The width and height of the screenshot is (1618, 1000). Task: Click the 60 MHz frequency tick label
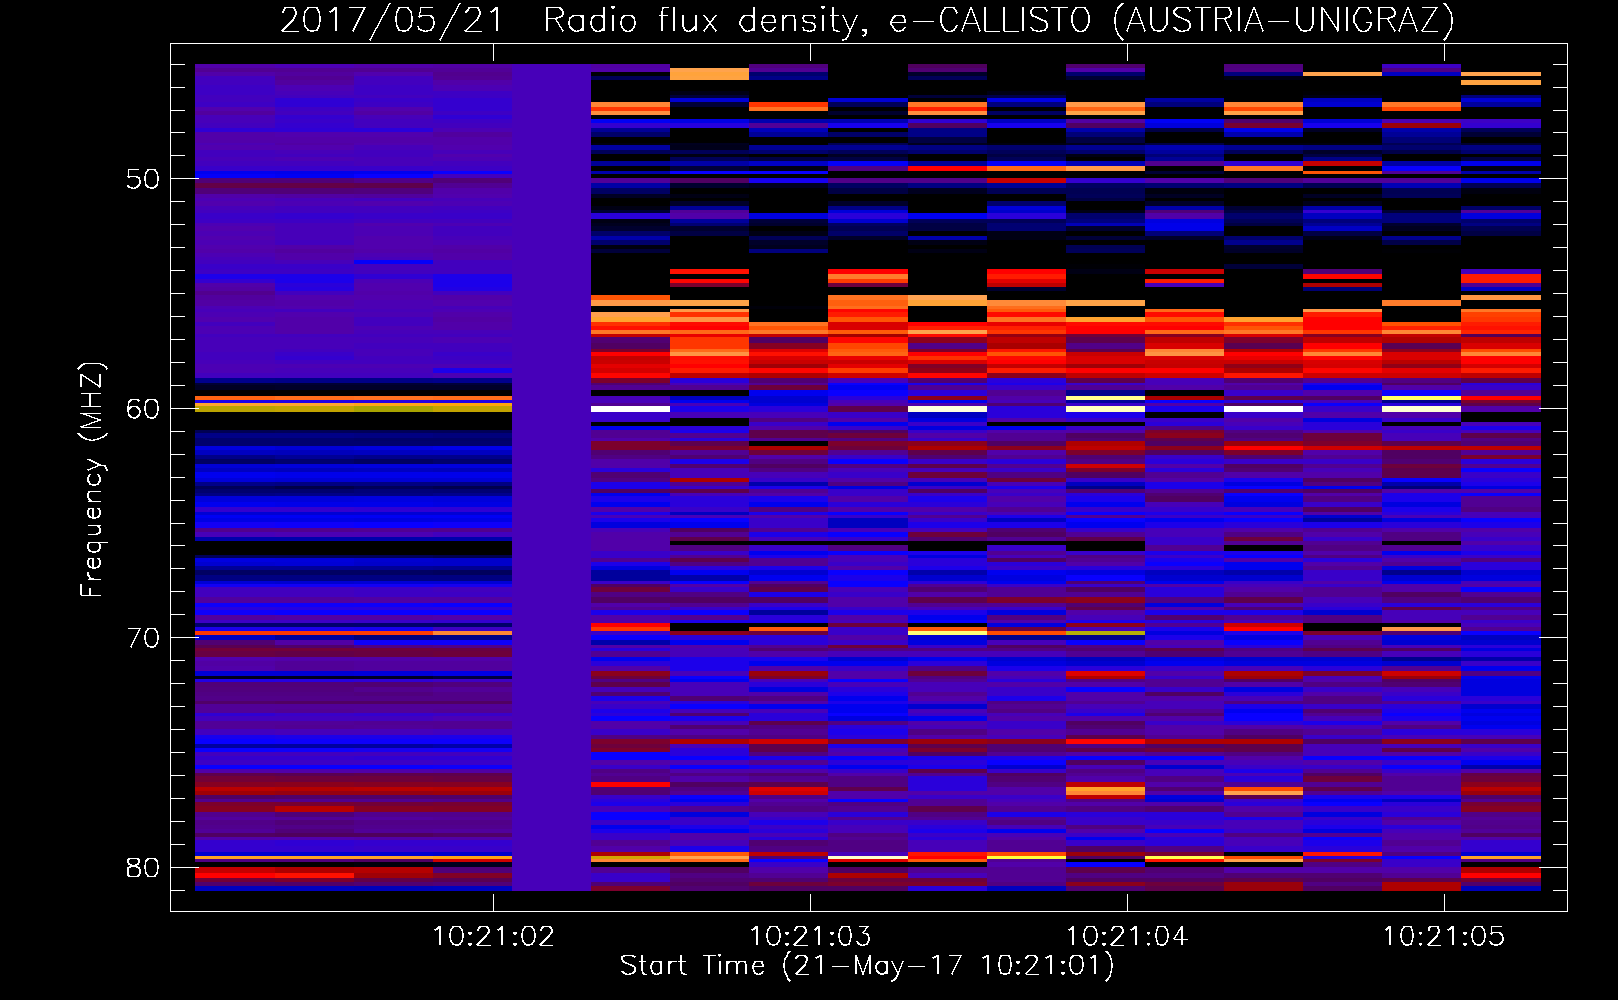(x=143, y=408)
